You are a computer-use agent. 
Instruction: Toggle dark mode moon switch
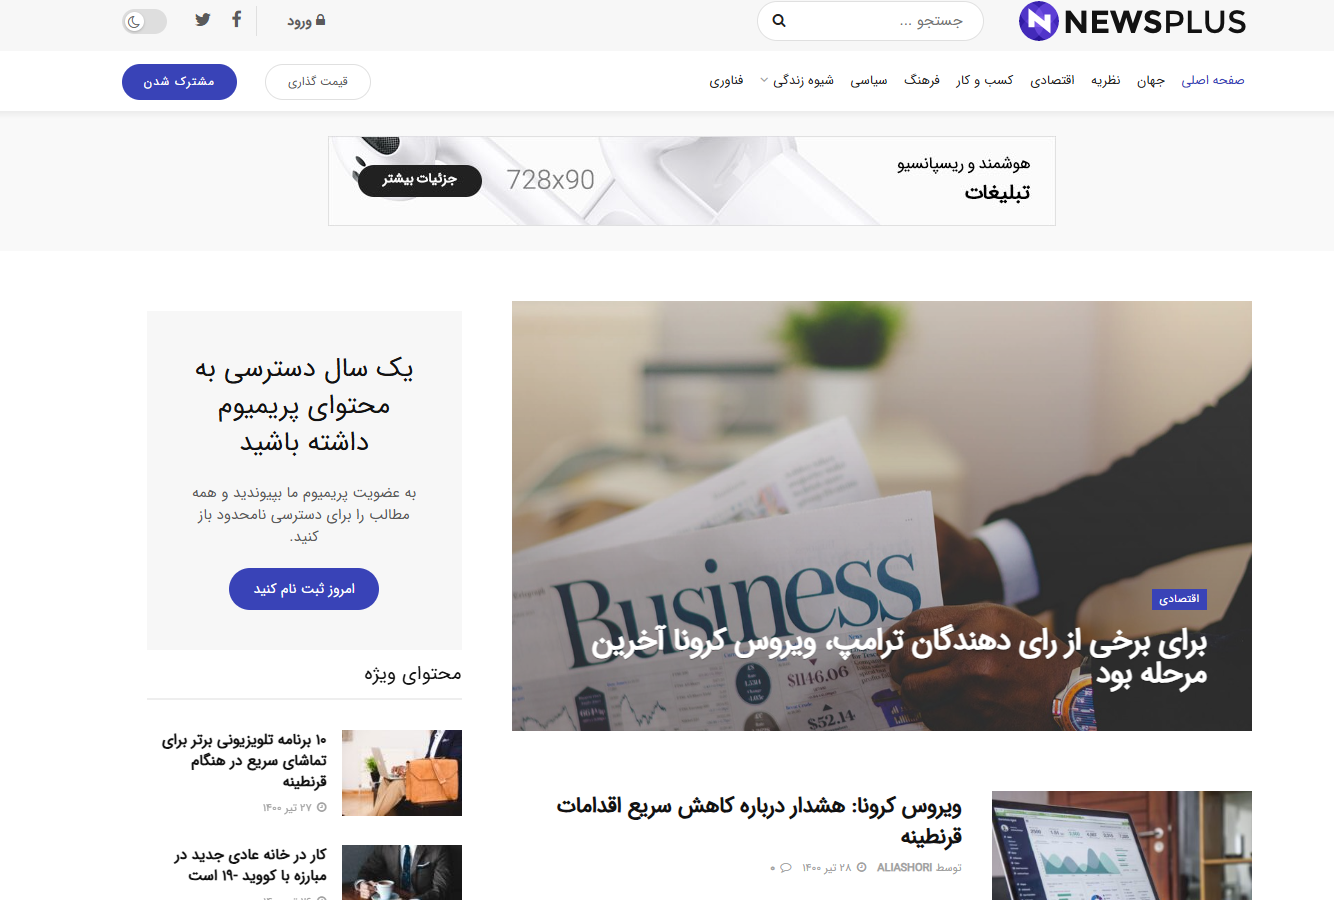145,21
